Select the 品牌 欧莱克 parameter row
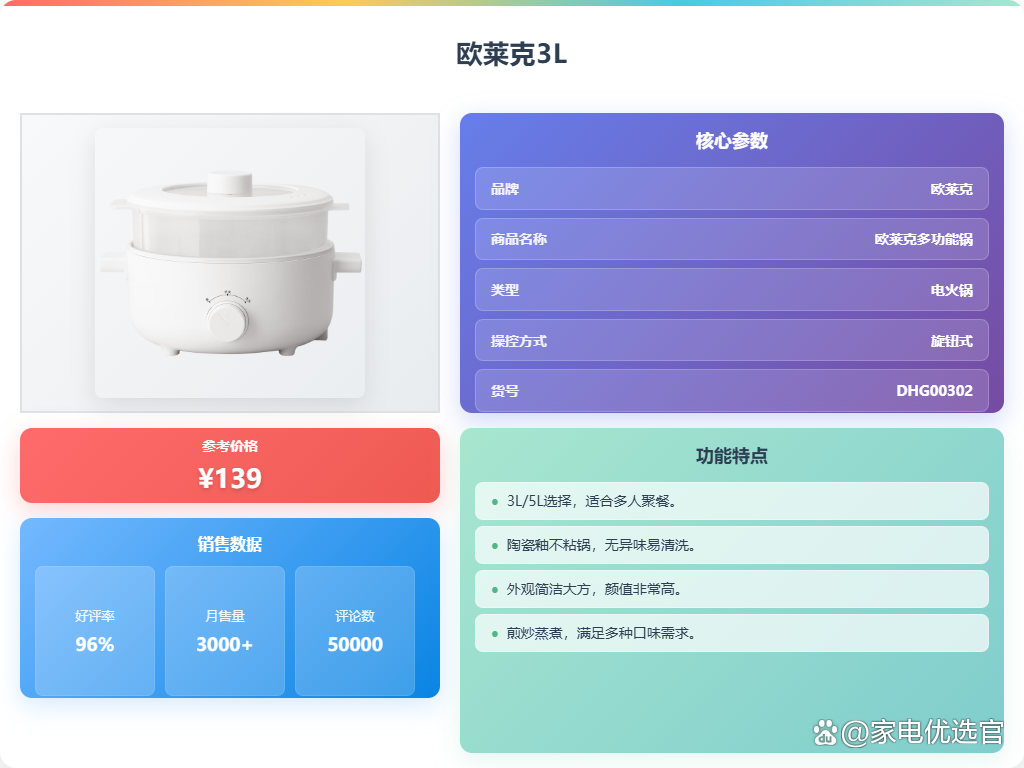 click(731, 189)
